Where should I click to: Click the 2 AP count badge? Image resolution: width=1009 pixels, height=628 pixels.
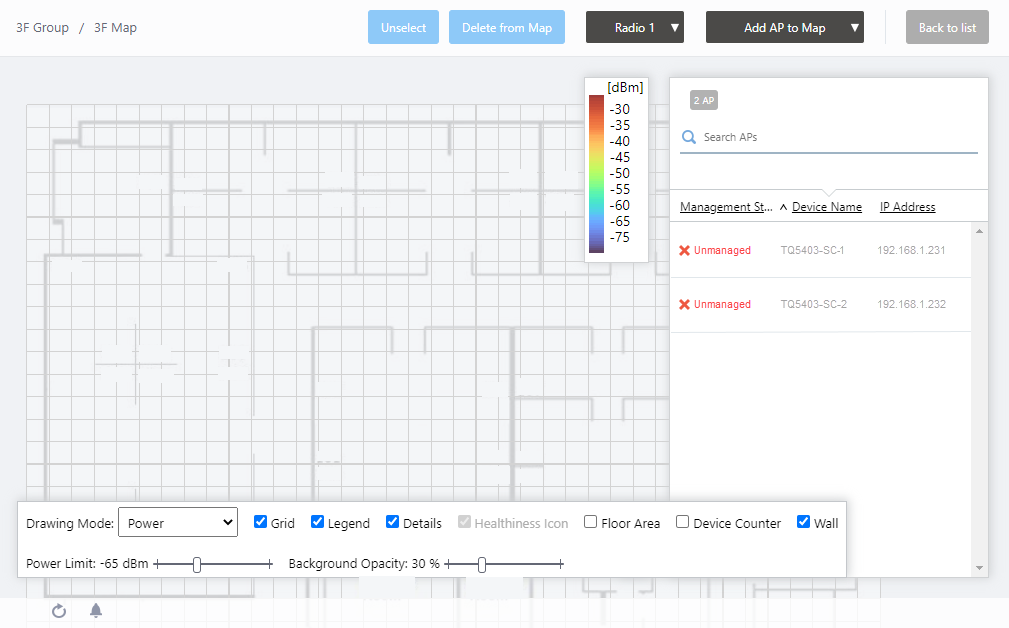(x=704, y=100)
